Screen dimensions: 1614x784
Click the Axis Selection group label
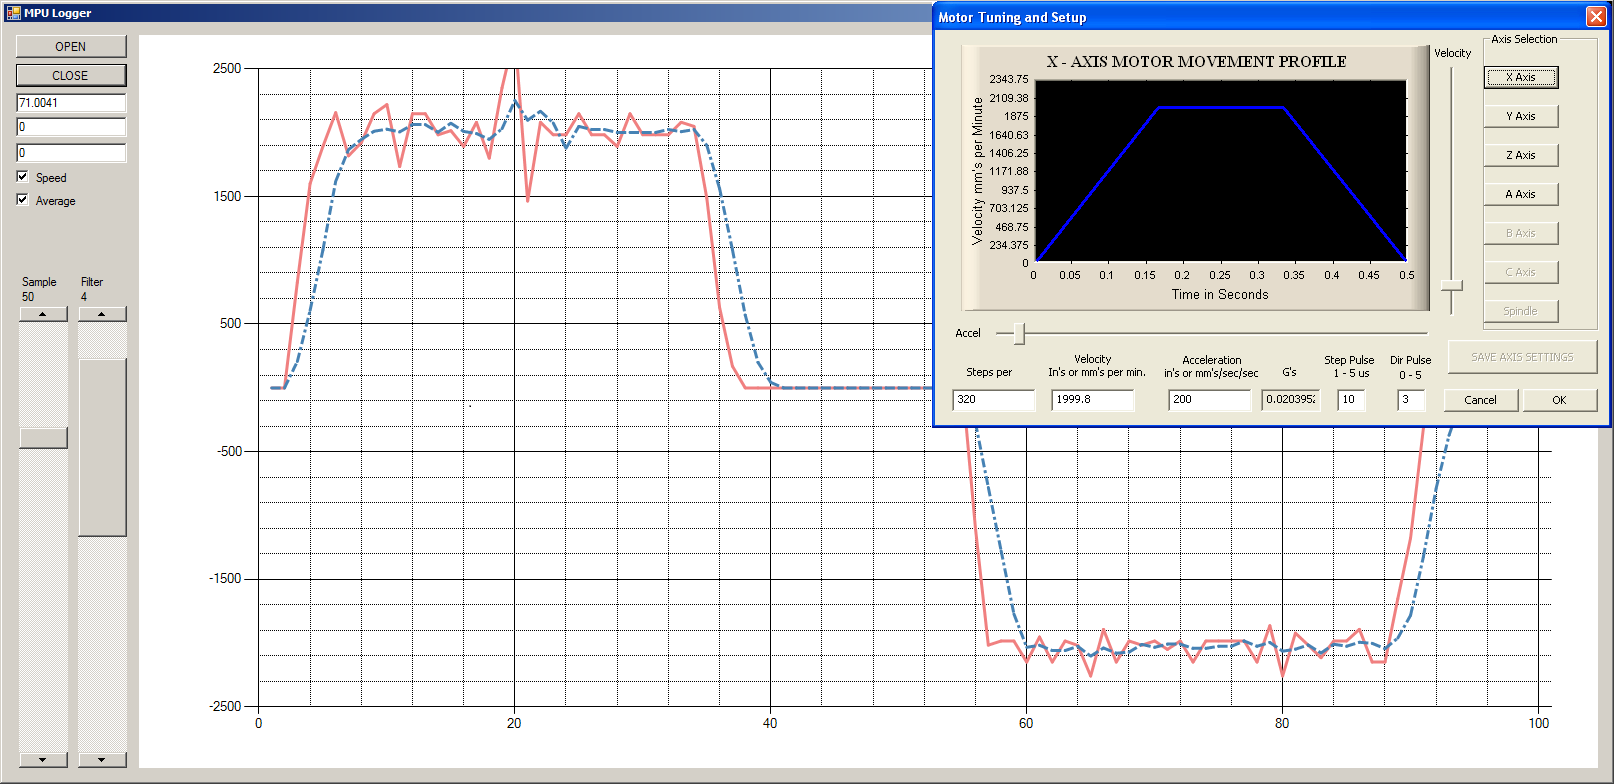coord(1524,39)
